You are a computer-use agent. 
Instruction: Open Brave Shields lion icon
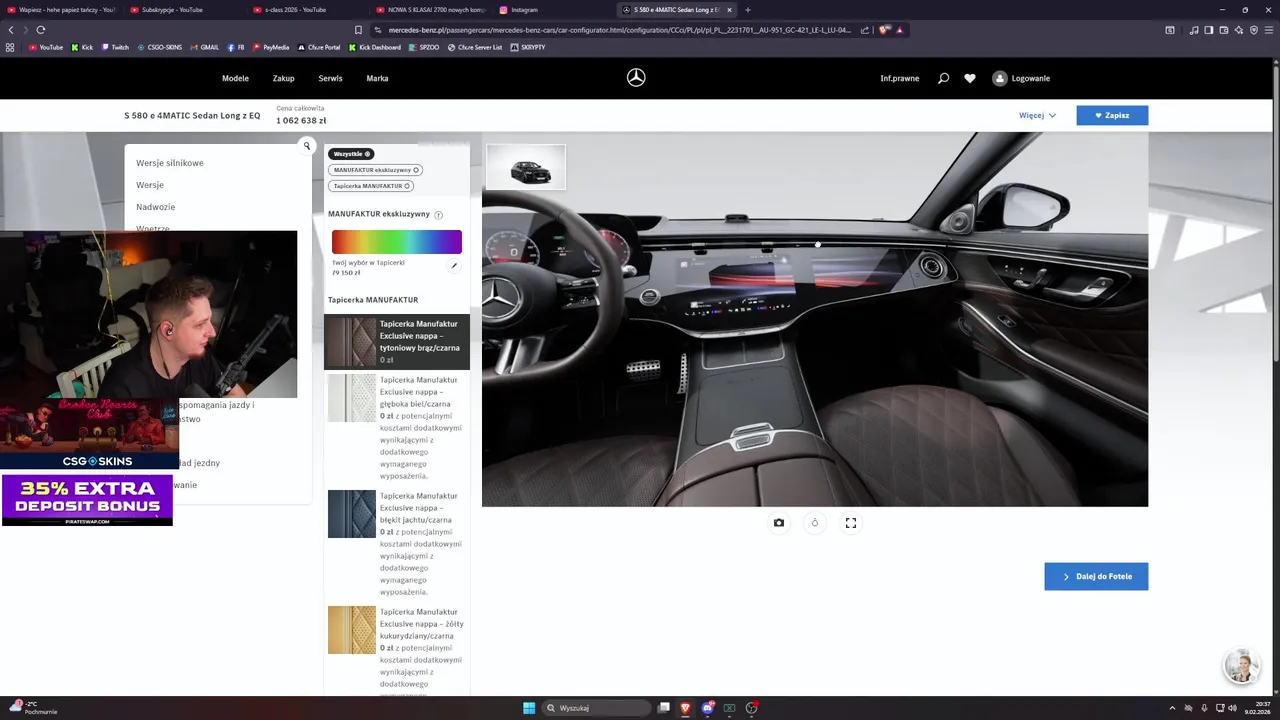(884, 30)
